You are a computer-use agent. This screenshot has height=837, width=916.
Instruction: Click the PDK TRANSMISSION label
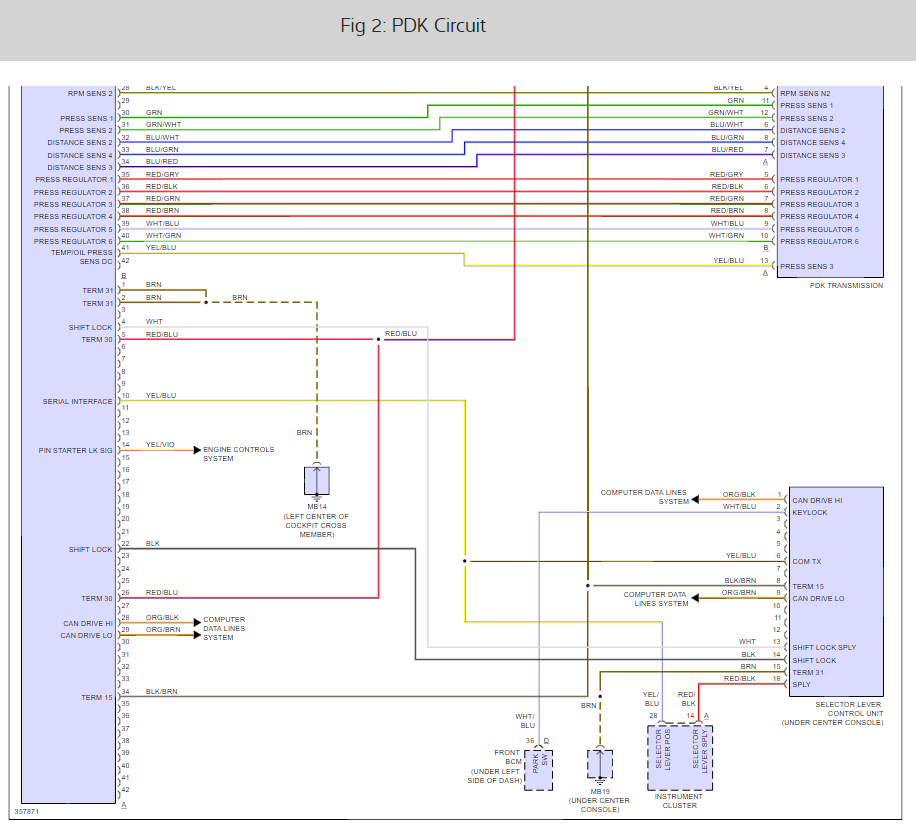[846, 286]
